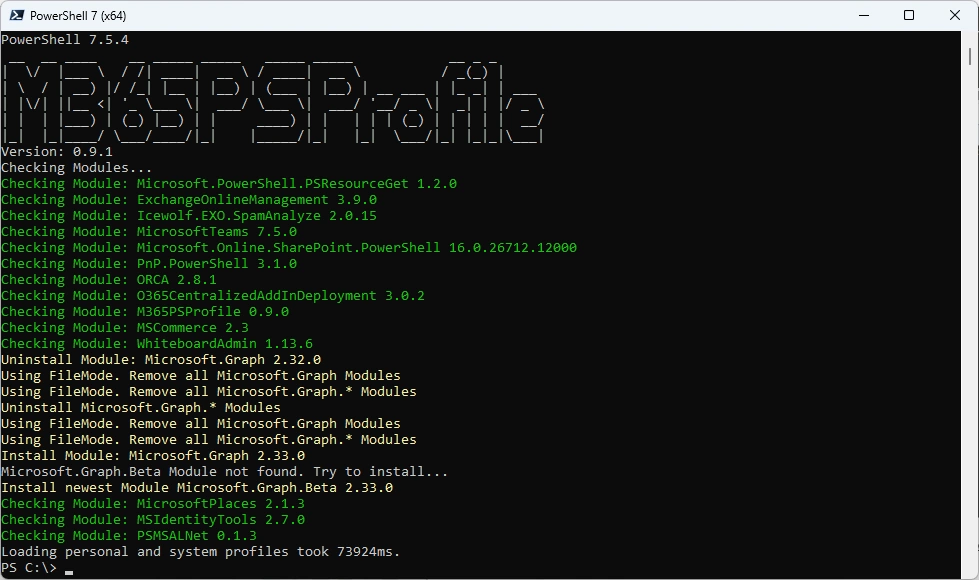Click the "Version: 0.9.1" line

[56, 152]
